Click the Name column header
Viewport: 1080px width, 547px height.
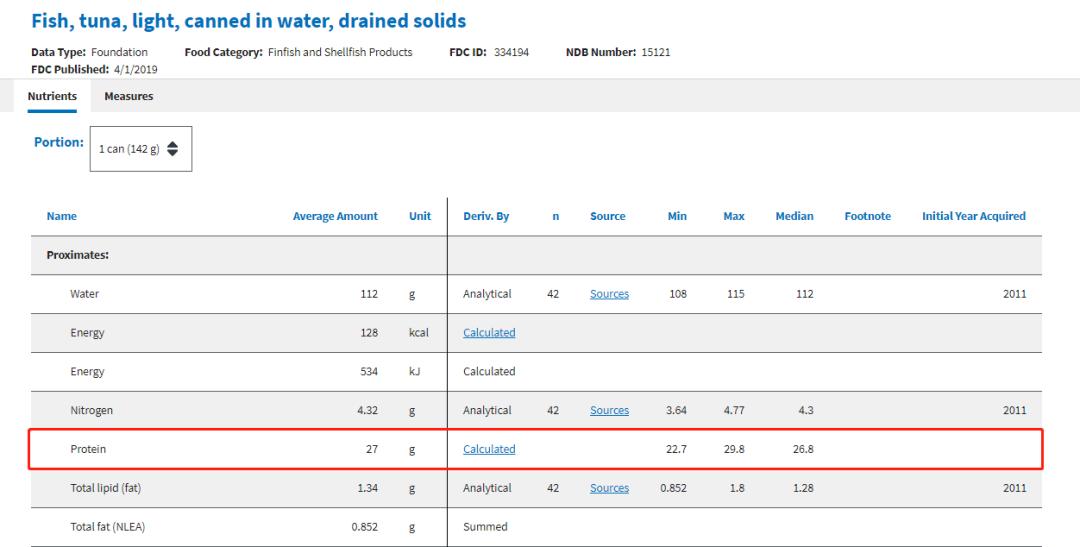click(62, 216)
